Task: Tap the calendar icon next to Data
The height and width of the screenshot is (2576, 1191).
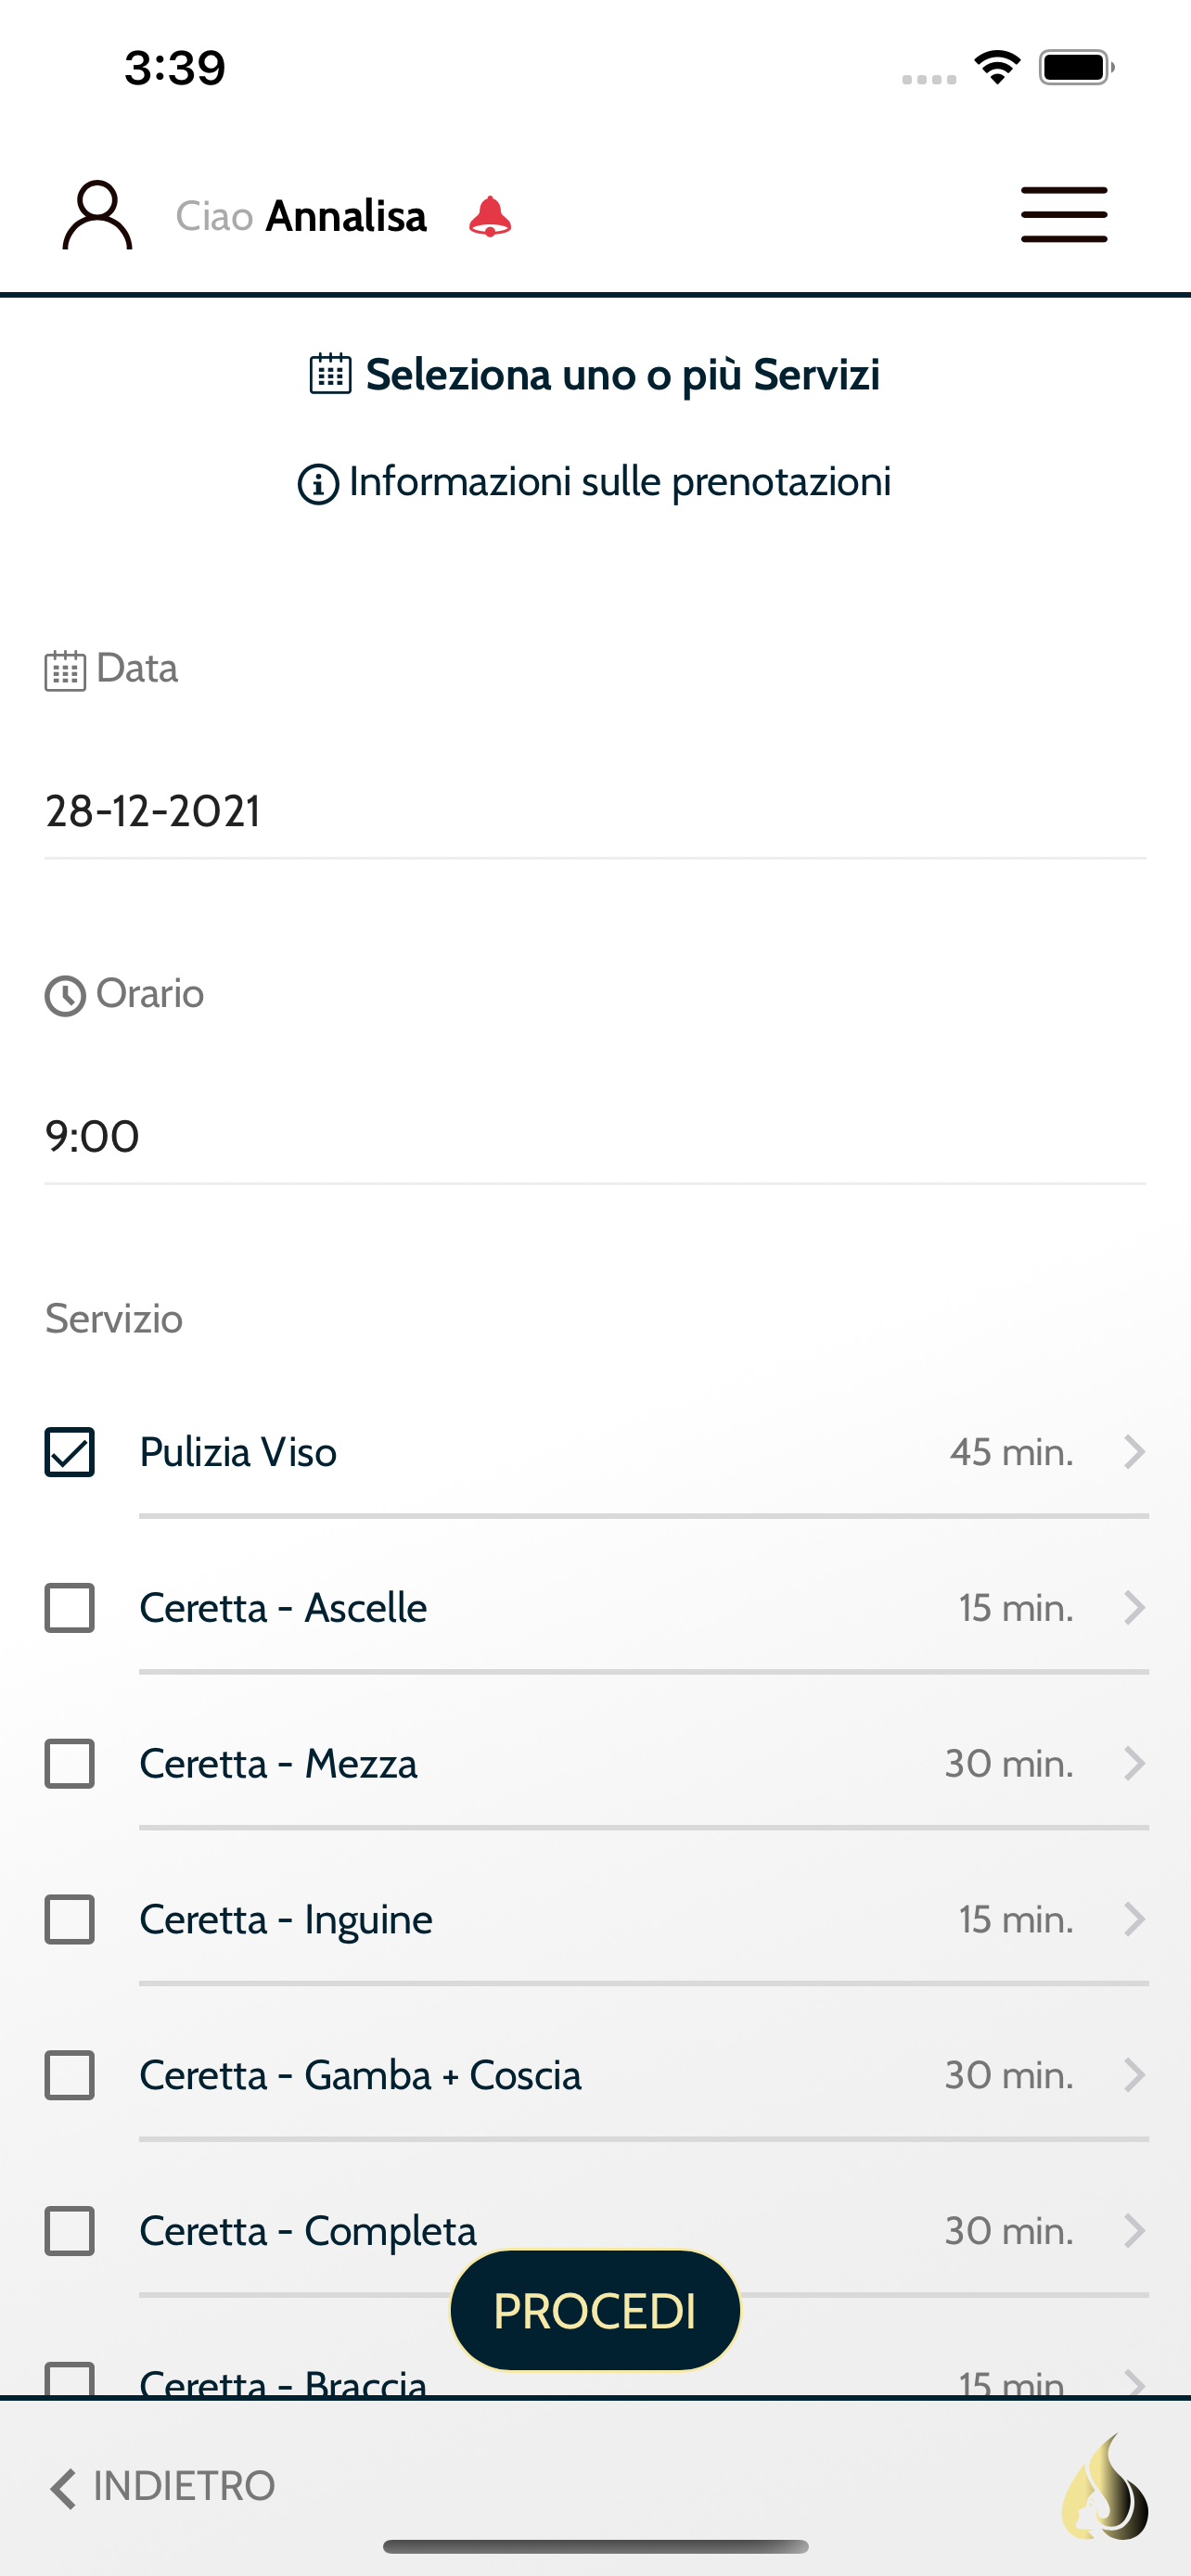Action: [65, 670]
